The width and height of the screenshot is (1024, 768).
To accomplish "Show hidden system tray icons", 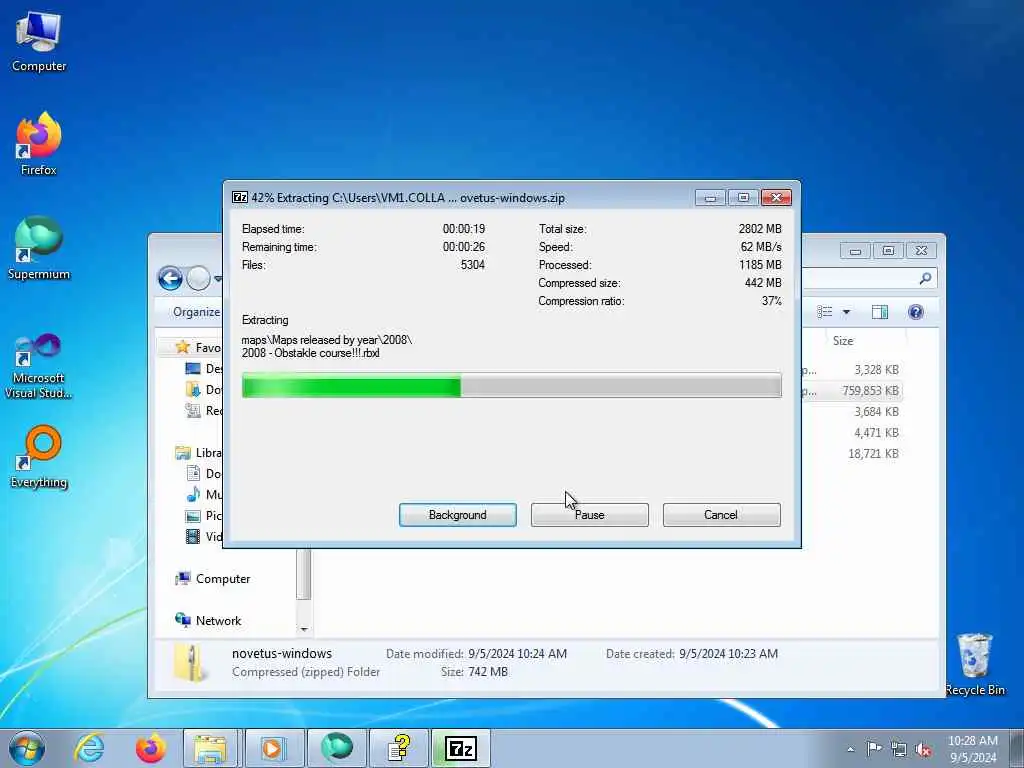I will [x=850, y=749].
